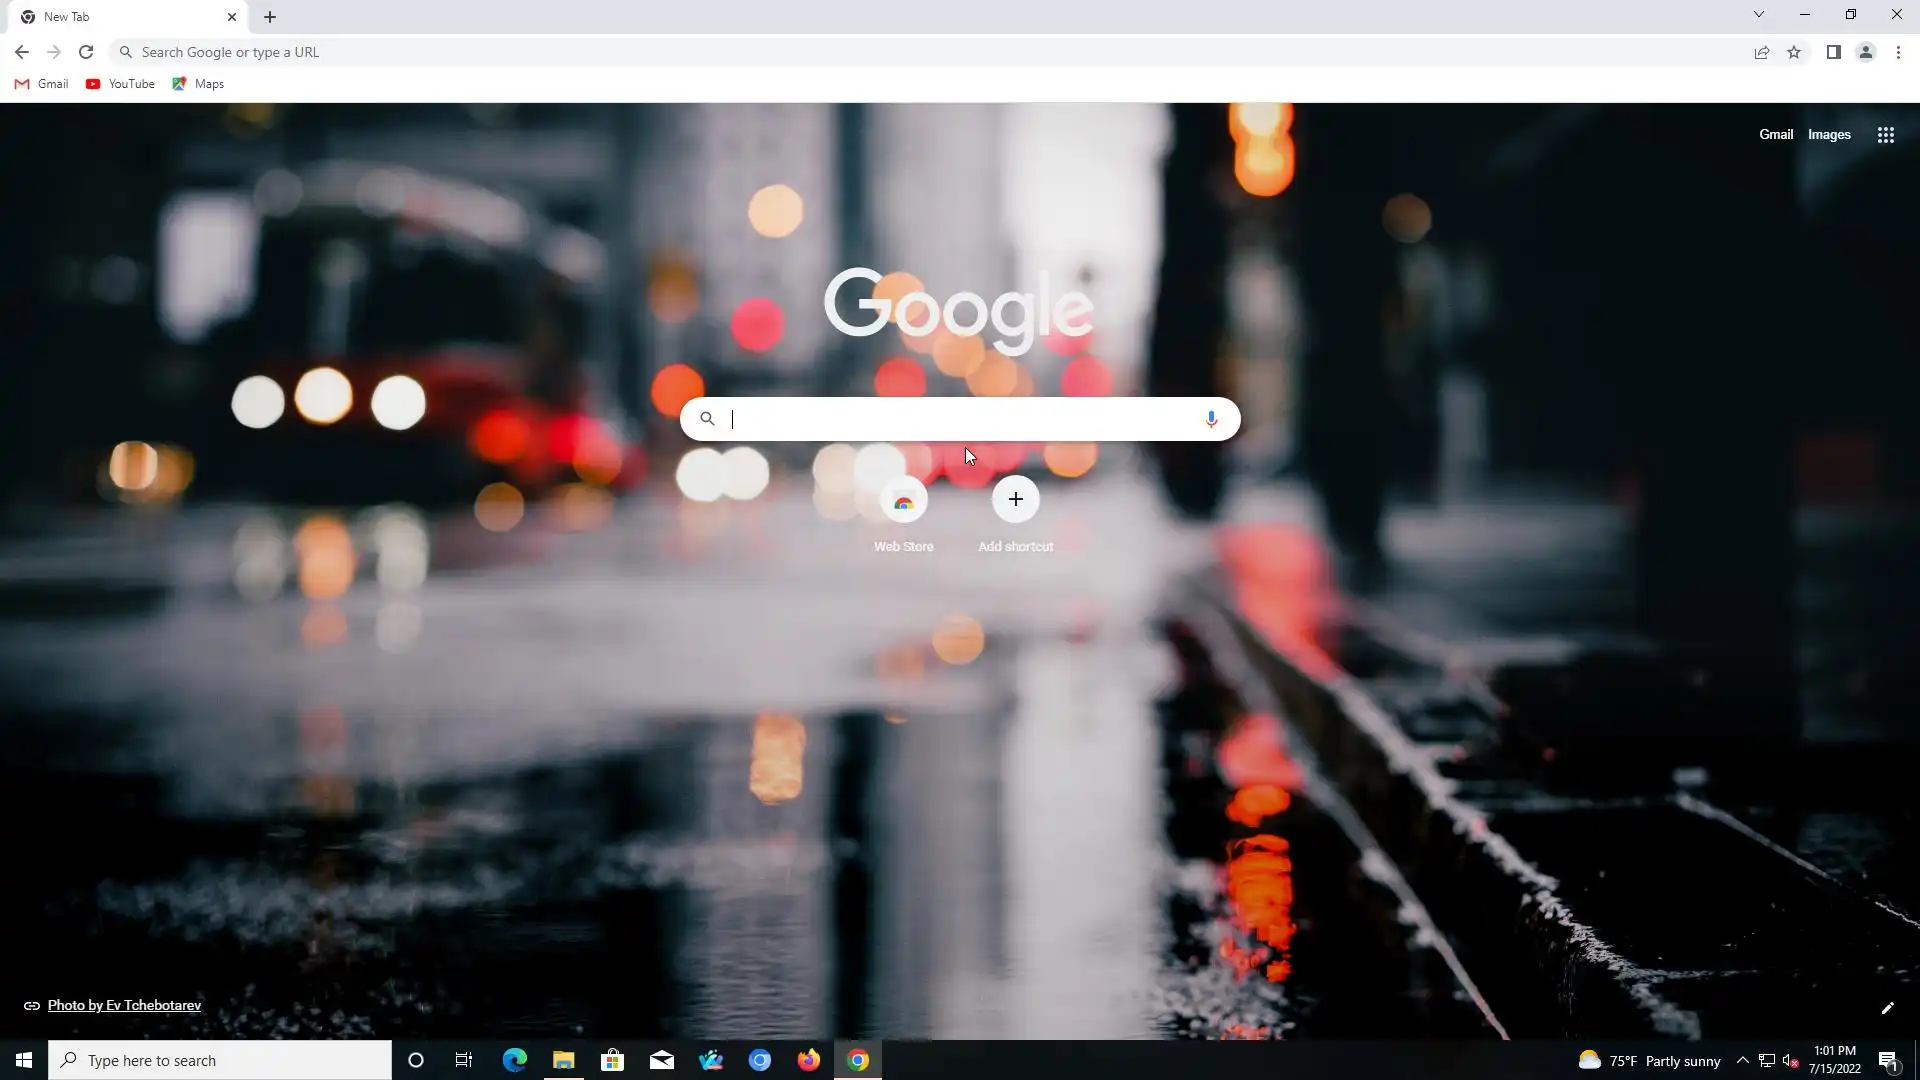The width and height of the screenshot is (1920, 1080).
Task: Reload the current page
Action: tap(86, 52)
